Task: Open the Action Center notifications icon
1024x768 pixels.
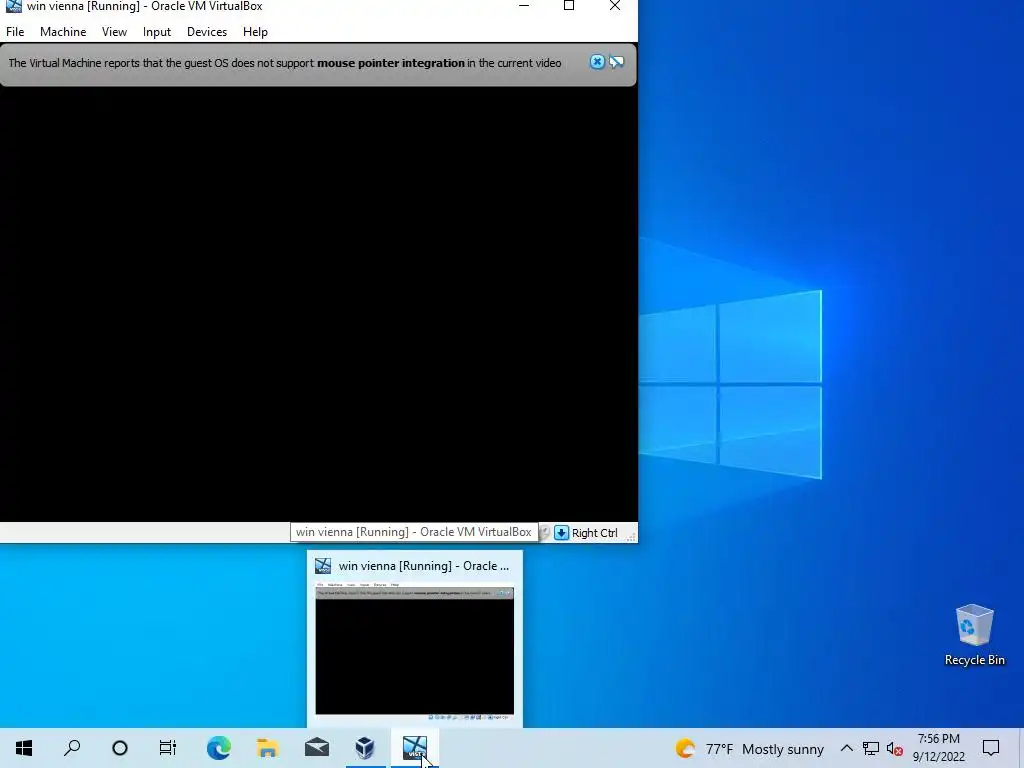Action: tap(991, 748)
